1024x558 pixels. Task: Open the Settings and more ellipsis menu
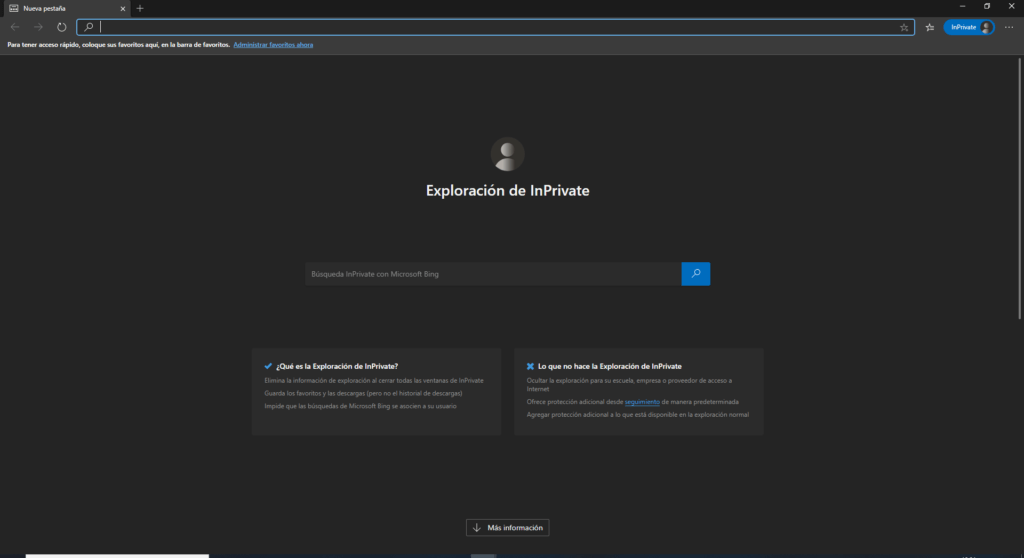[x=1009, y=27]
